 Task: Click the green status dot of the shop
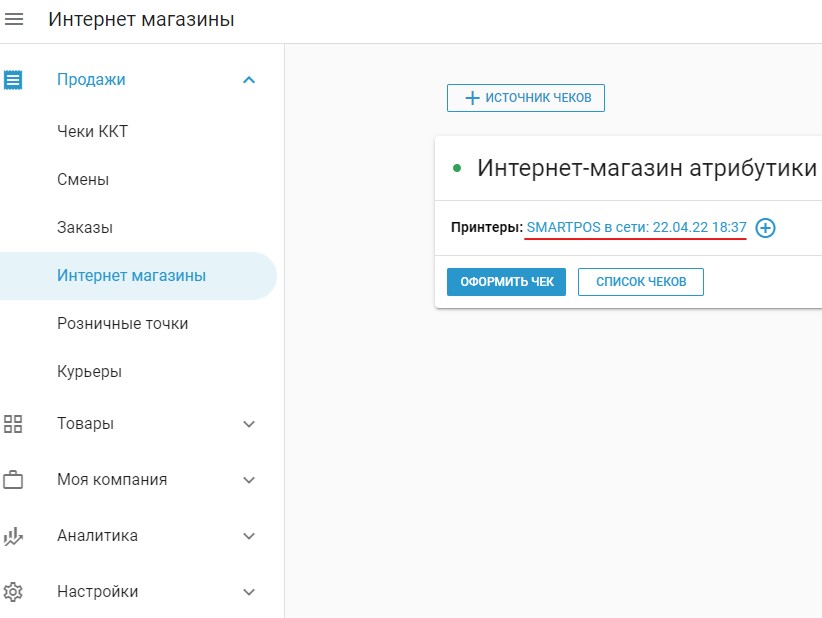click(457, 168)
